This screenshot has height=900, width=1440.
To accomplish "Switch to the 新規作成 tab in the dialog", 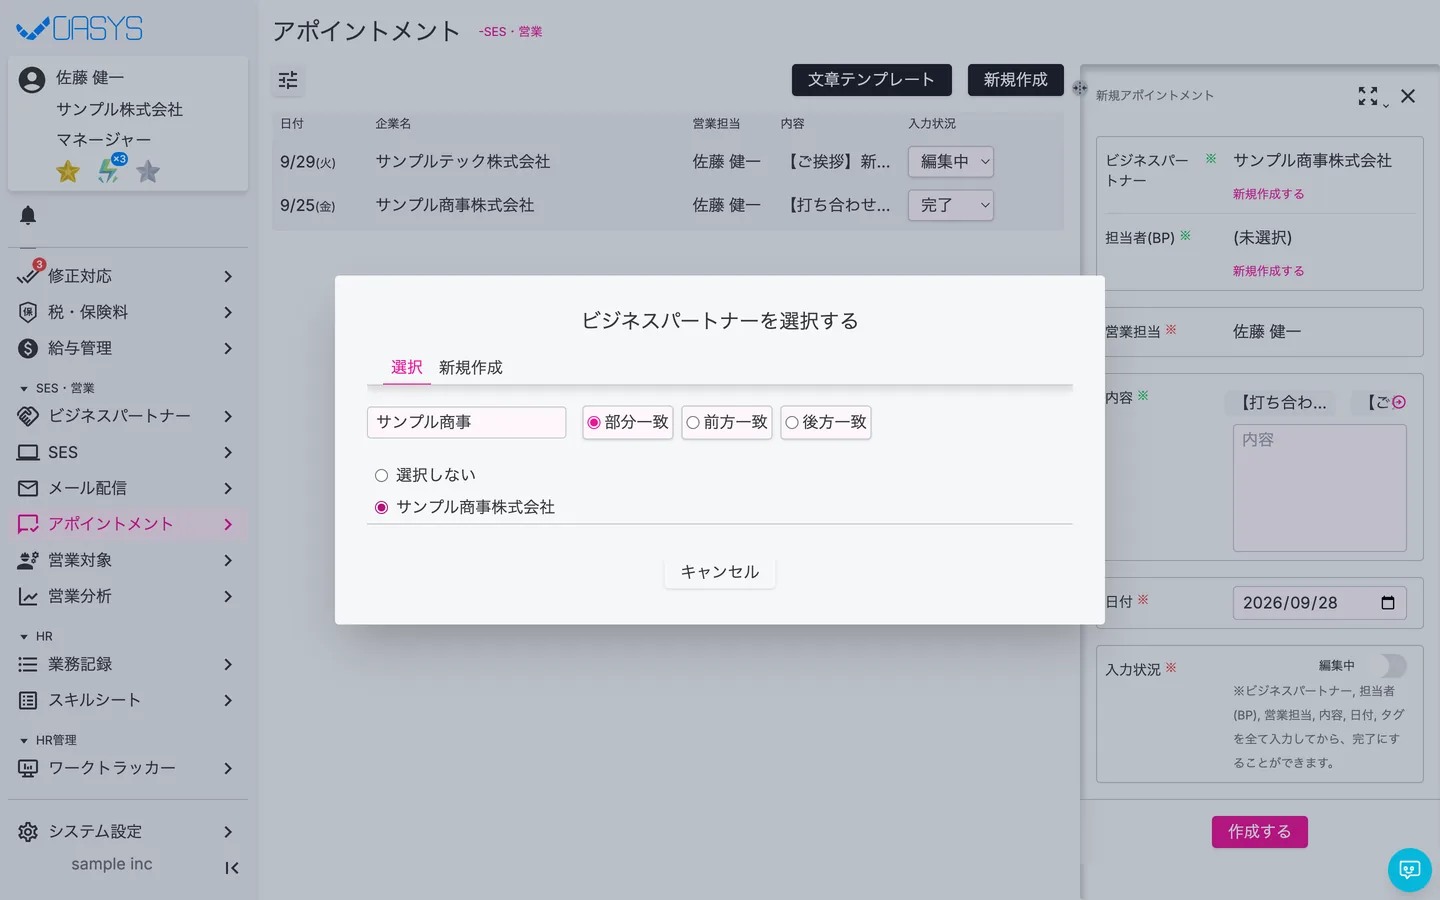I will (471, 367).
